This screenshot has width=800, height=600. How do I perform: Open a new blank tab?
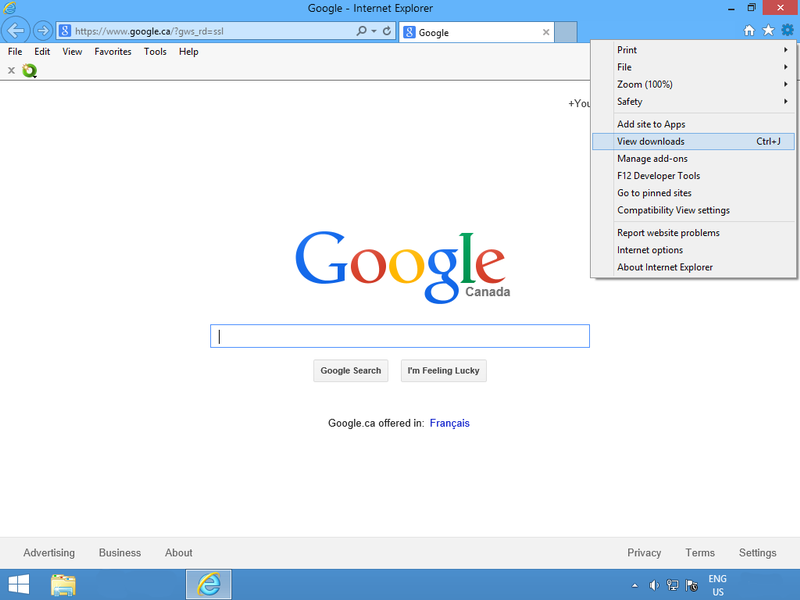(566, 32)
